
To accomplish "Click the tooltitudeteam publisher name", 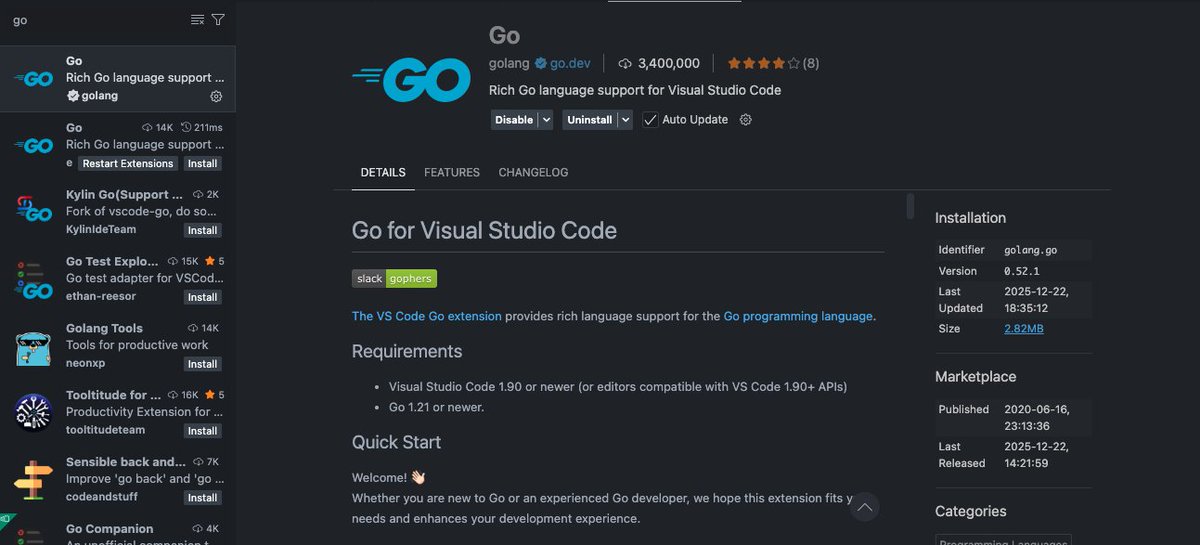I will coord(105,430).
